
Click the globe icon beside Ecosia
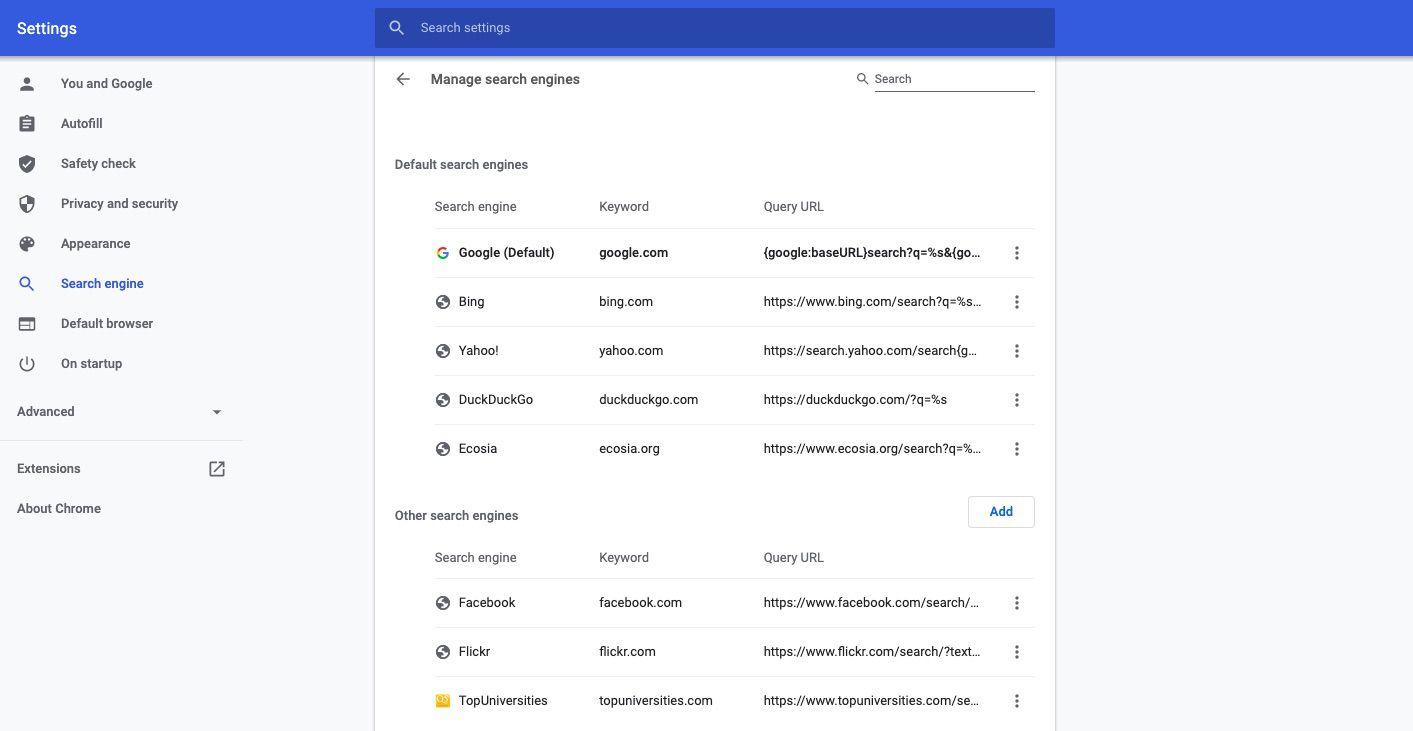click(443, 449)
